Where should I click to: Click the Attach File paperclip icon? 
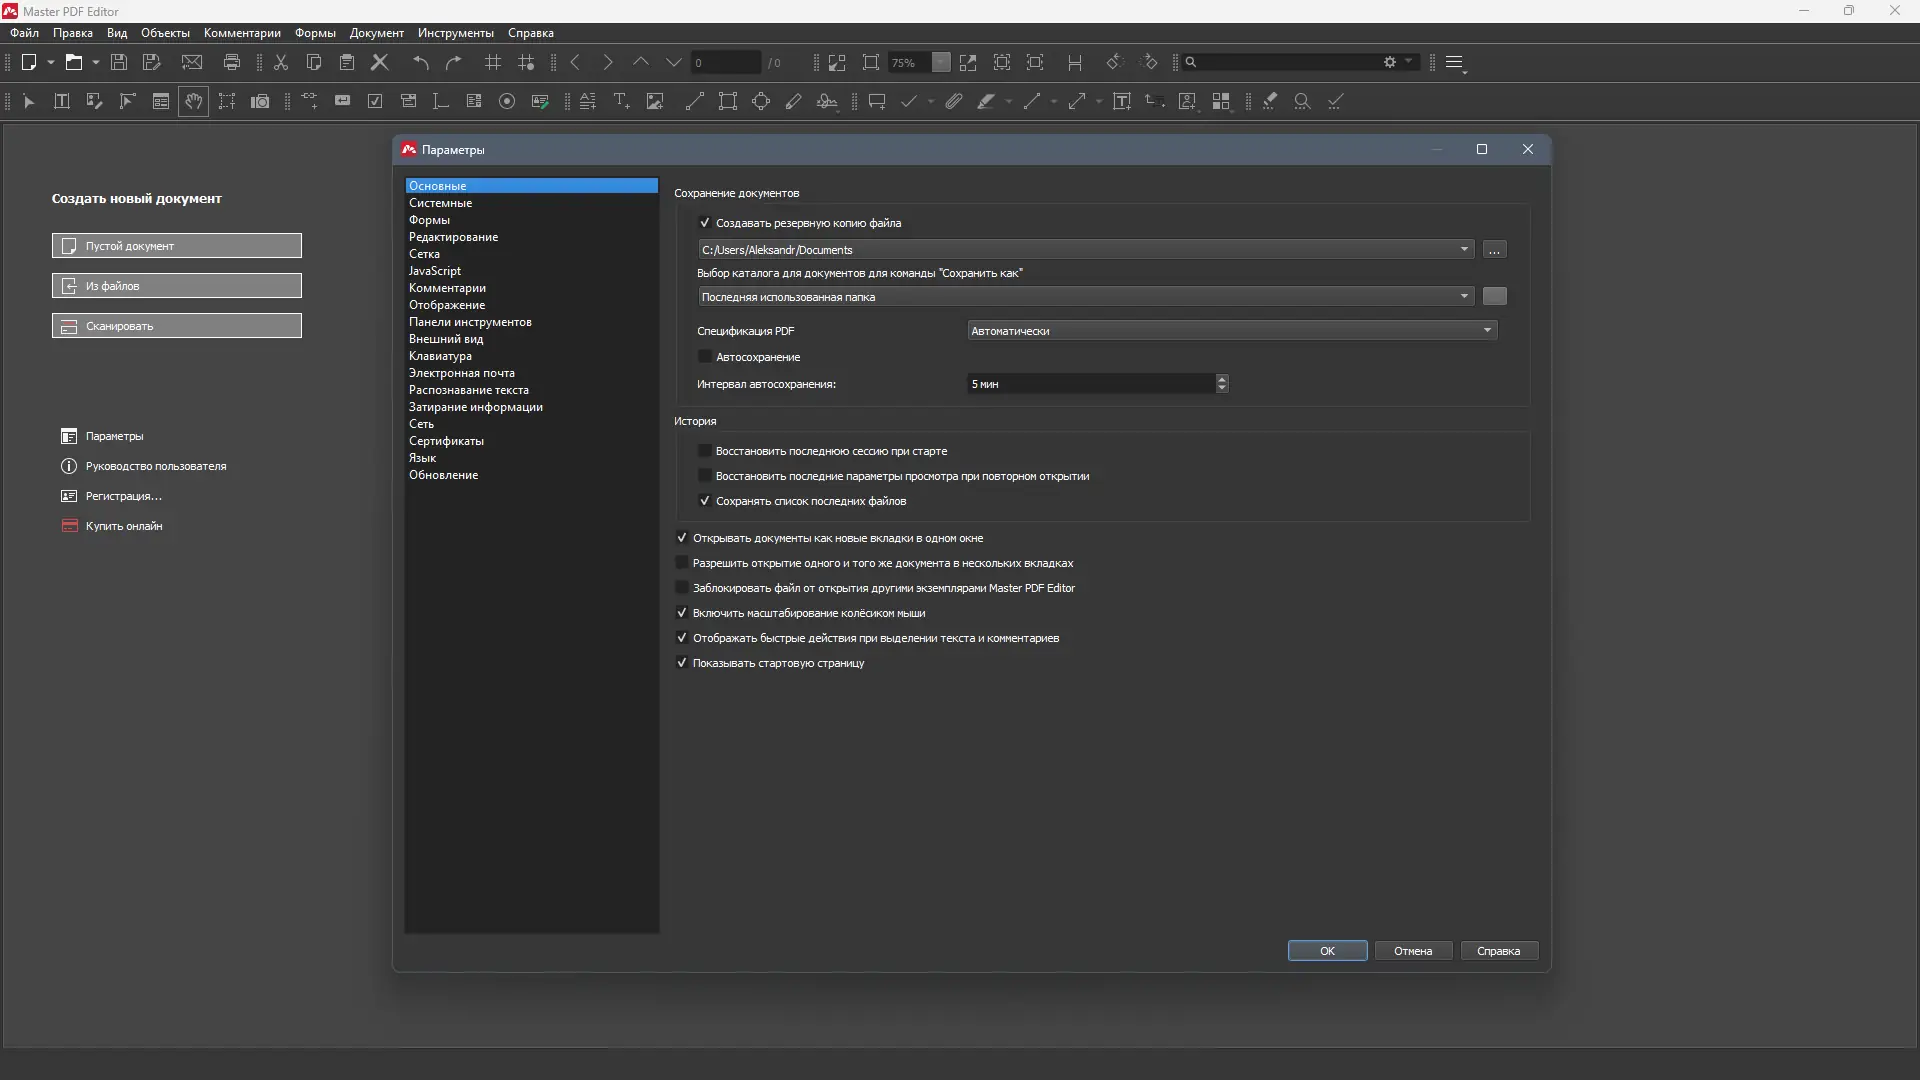(x=954, y=101)
